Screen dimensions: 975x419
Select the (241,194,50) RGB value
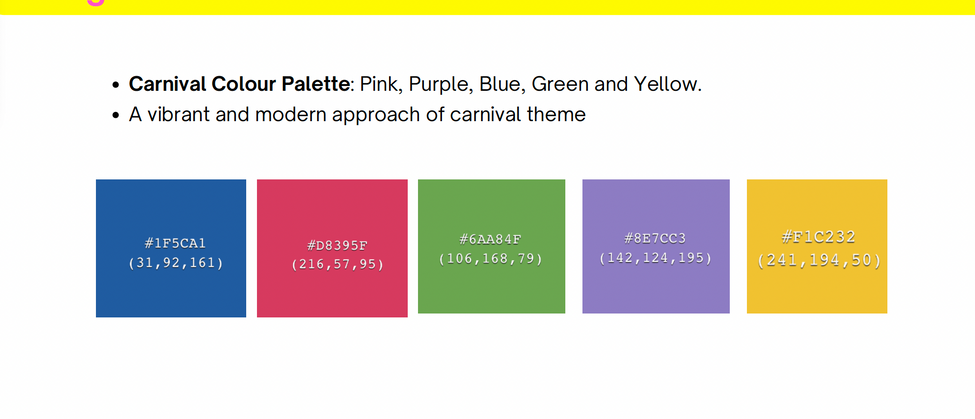point(818,260)
